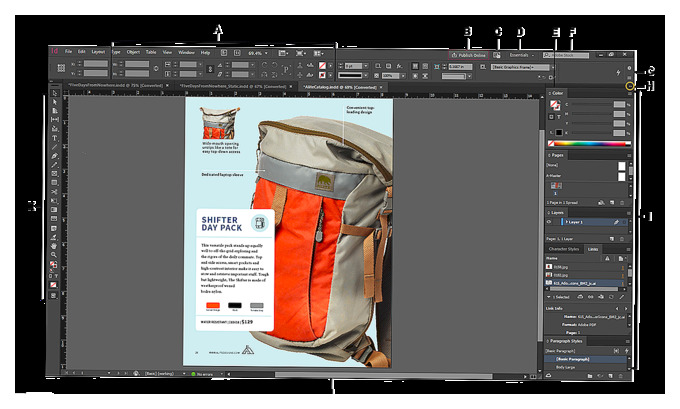Select the Scissors tool
This screenshot has width=680, height=409.
(x=55, y=192)
